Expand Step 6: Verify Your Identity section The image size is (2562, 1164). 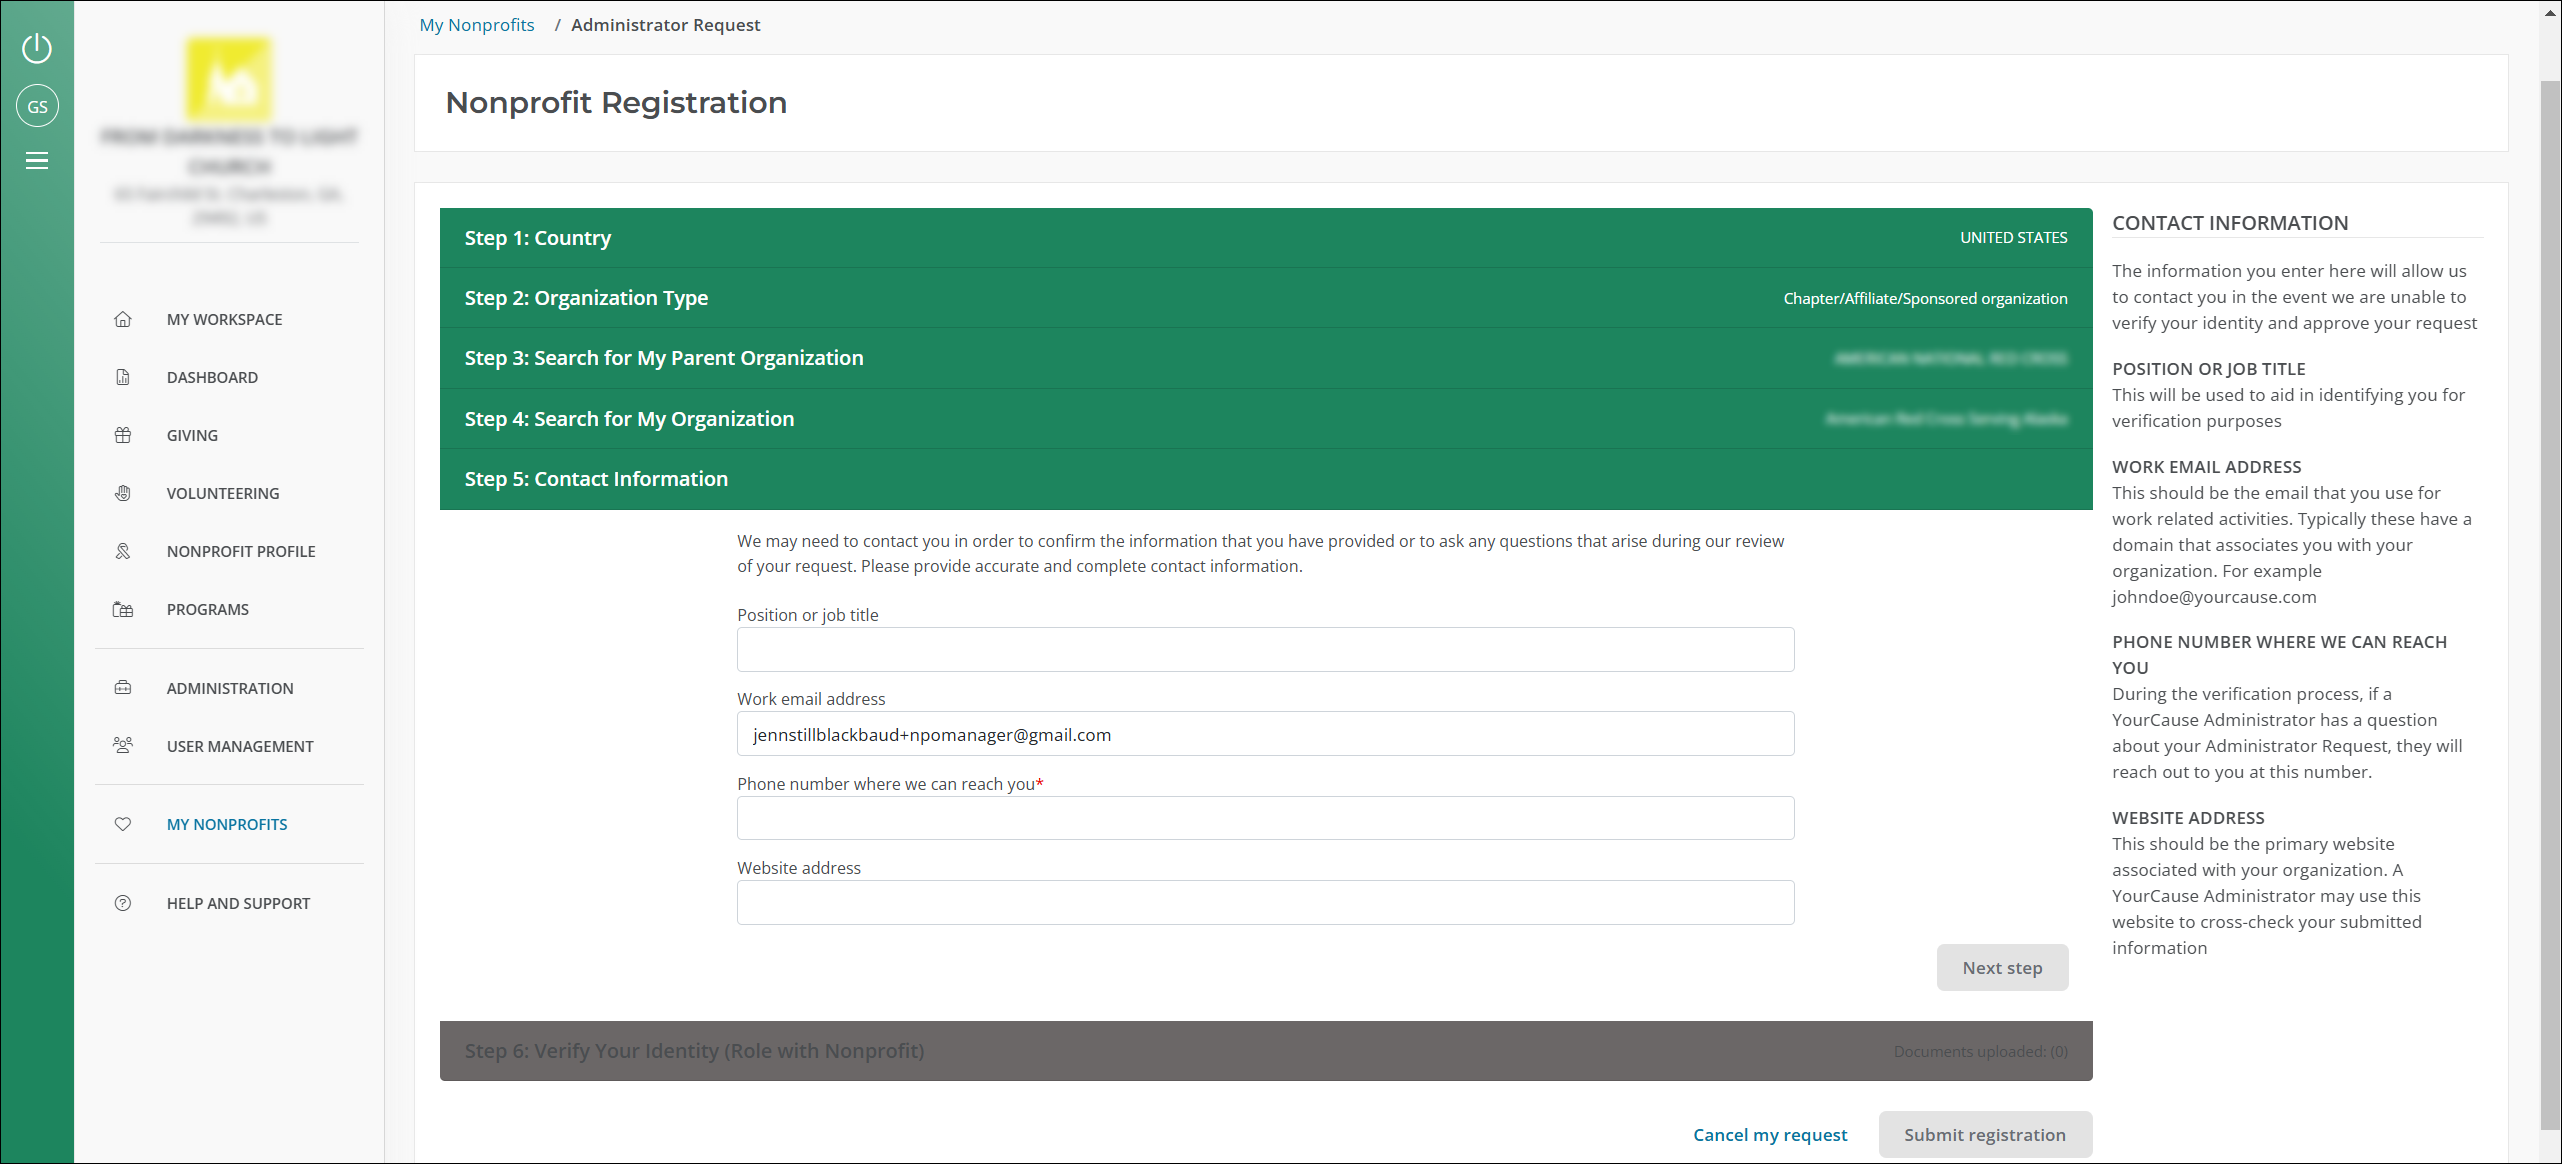click(x=1265, y=1051)
